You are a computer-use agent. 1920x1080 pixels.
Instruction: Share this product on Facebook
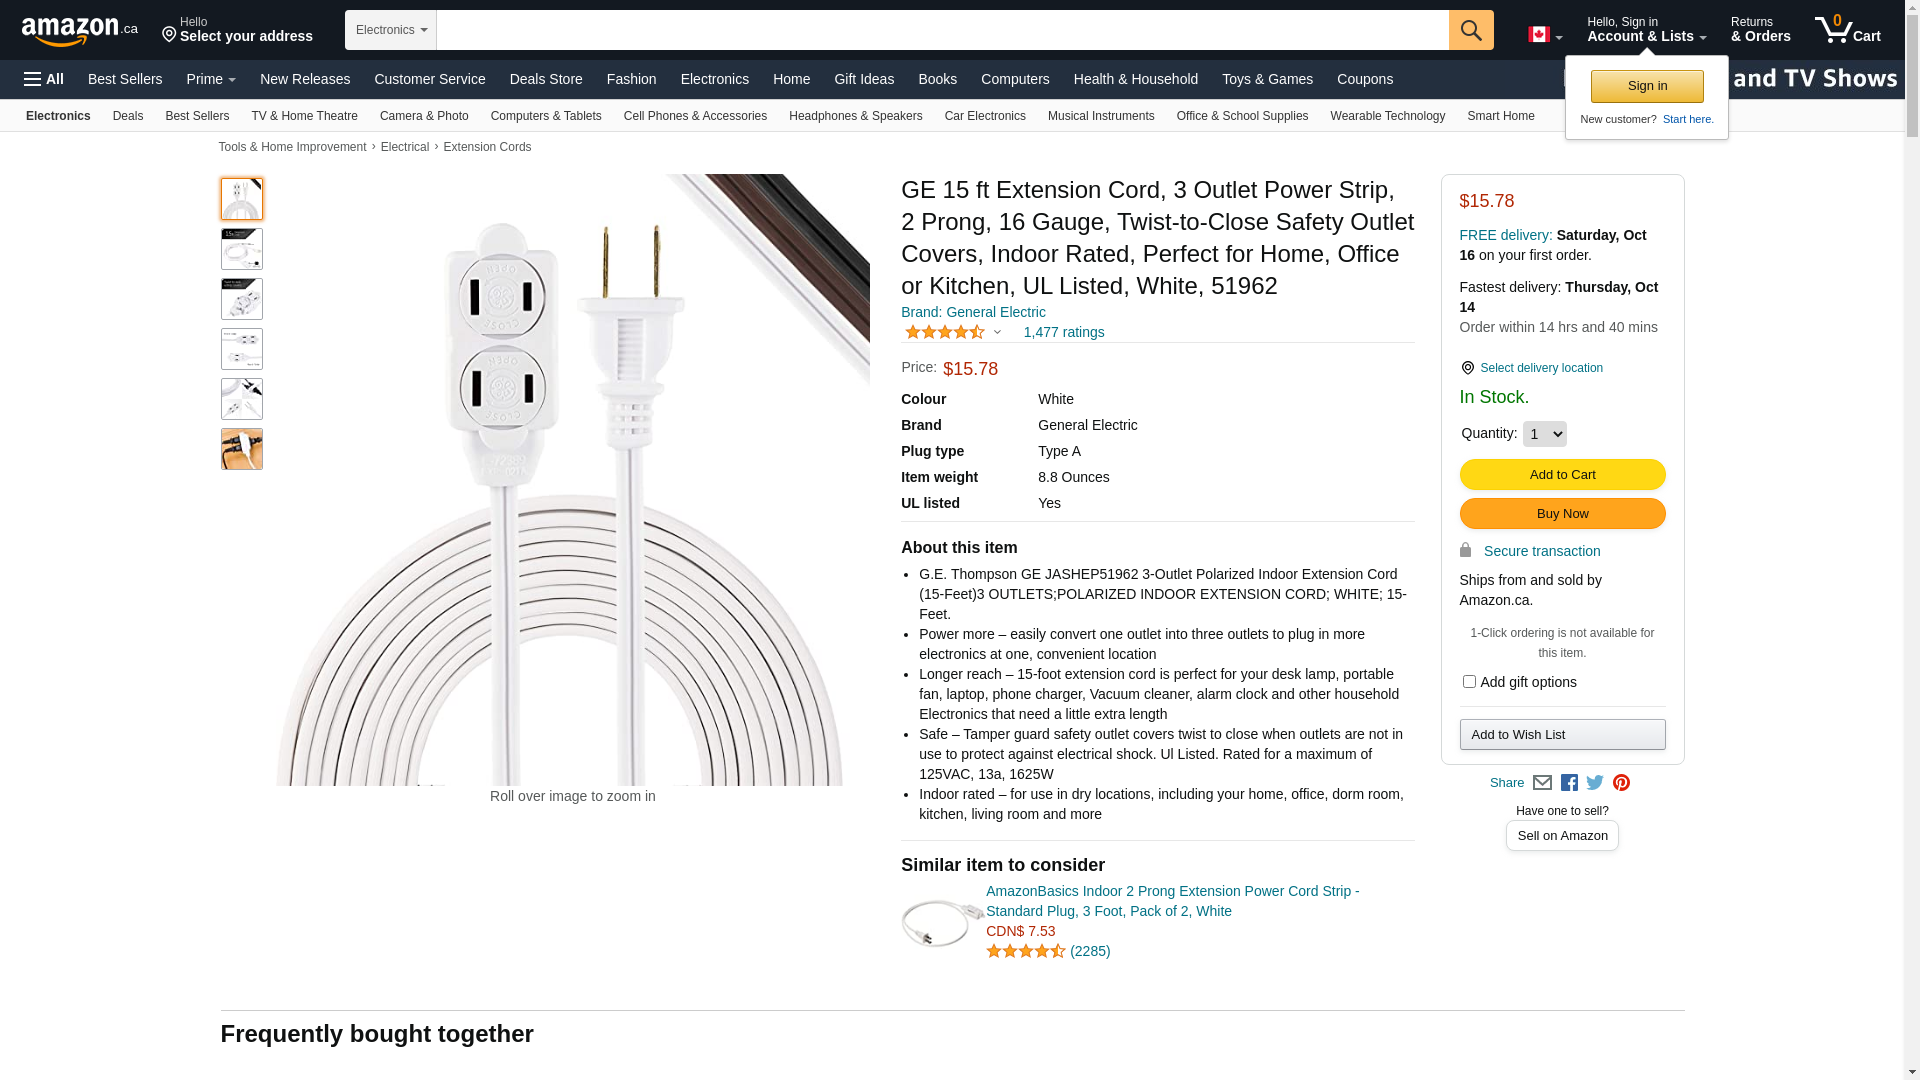tap(1569, 783)
